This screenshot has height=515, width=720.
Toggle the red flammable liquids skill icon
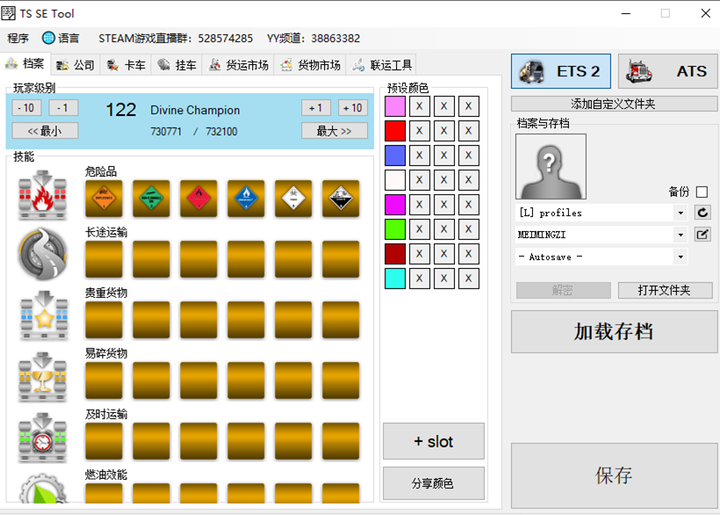198,198
